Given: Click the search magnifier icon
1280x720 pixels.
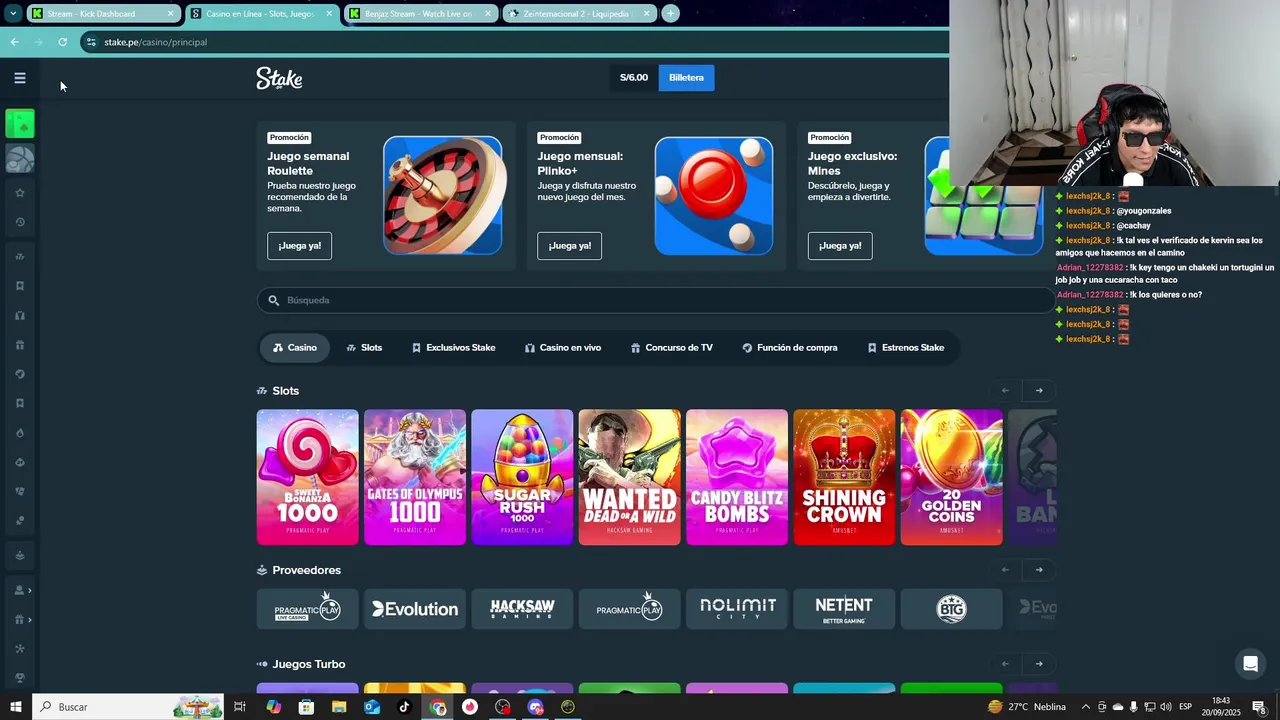Looking at the screenshot, I should (x=273, y=300).
